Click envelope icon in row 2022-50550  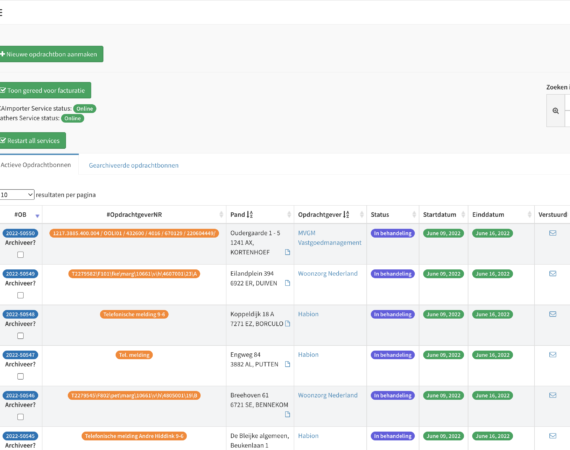pos(553,233)
